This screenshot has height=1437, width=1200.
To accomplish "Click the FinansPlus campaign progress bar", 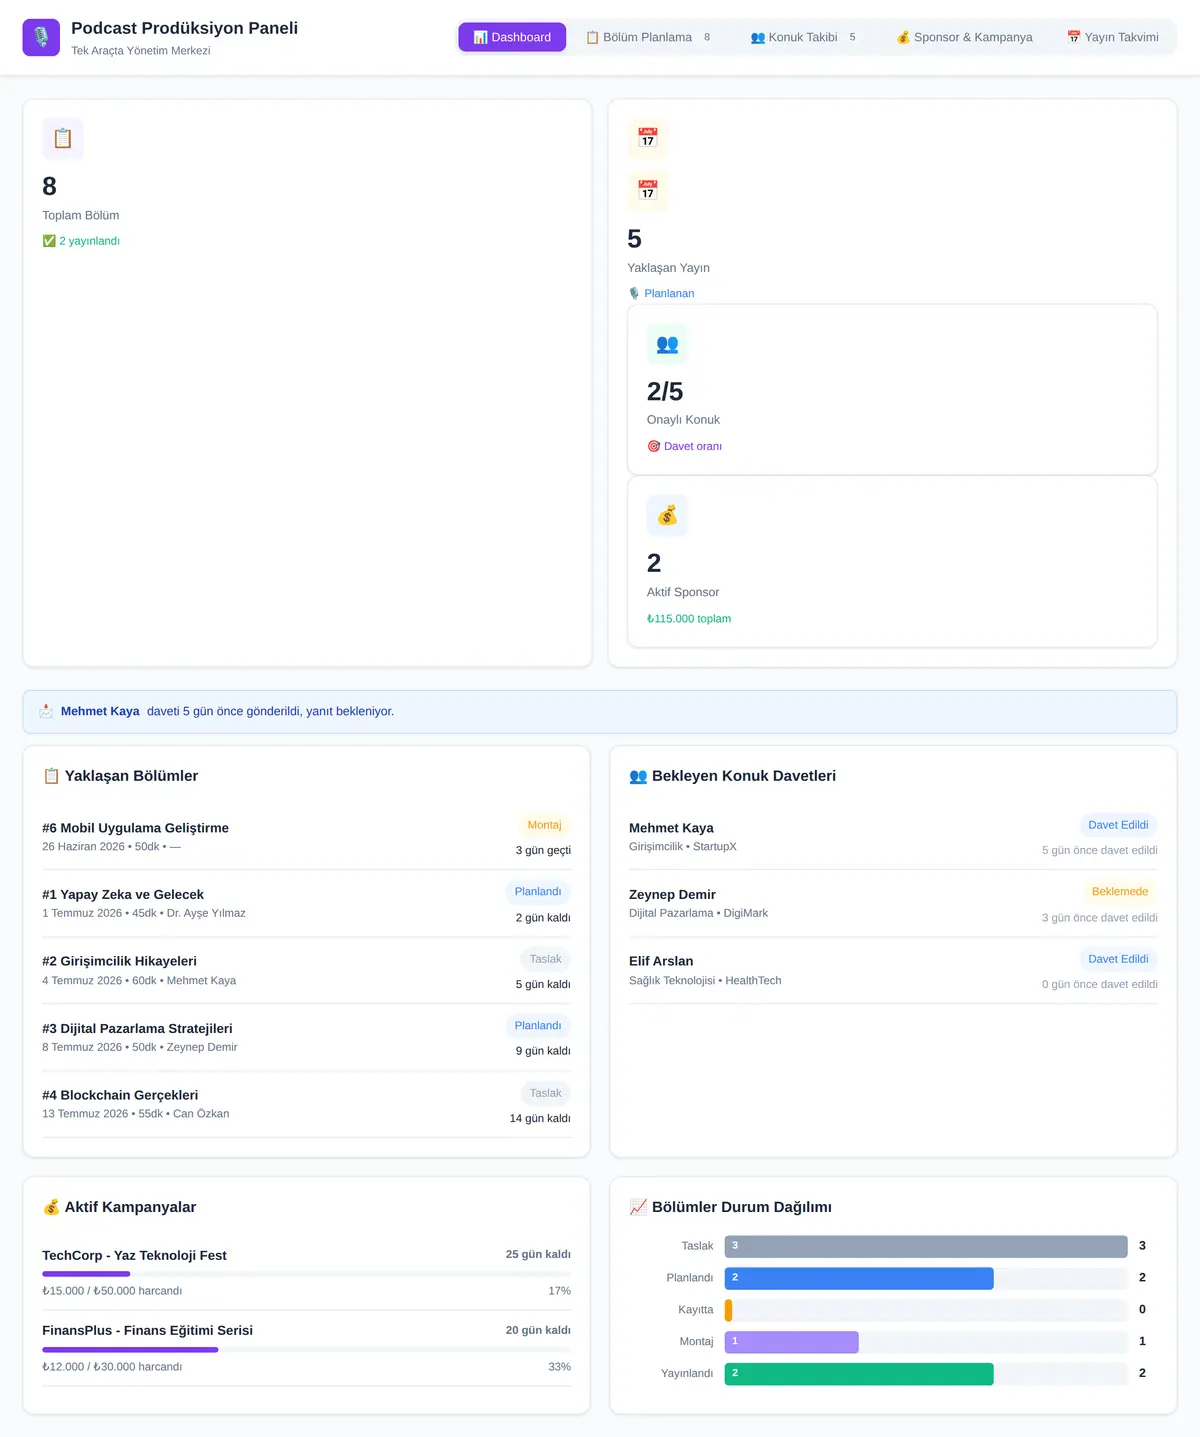I will (x=306, y=1350).
